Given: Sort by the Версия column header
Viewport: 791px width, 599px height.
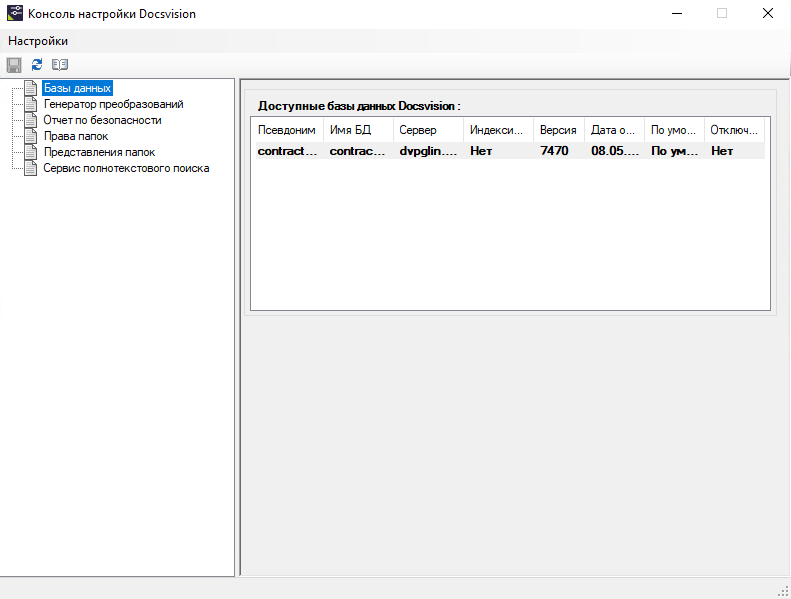Looking at the screenshot, I should click(558, 130).
